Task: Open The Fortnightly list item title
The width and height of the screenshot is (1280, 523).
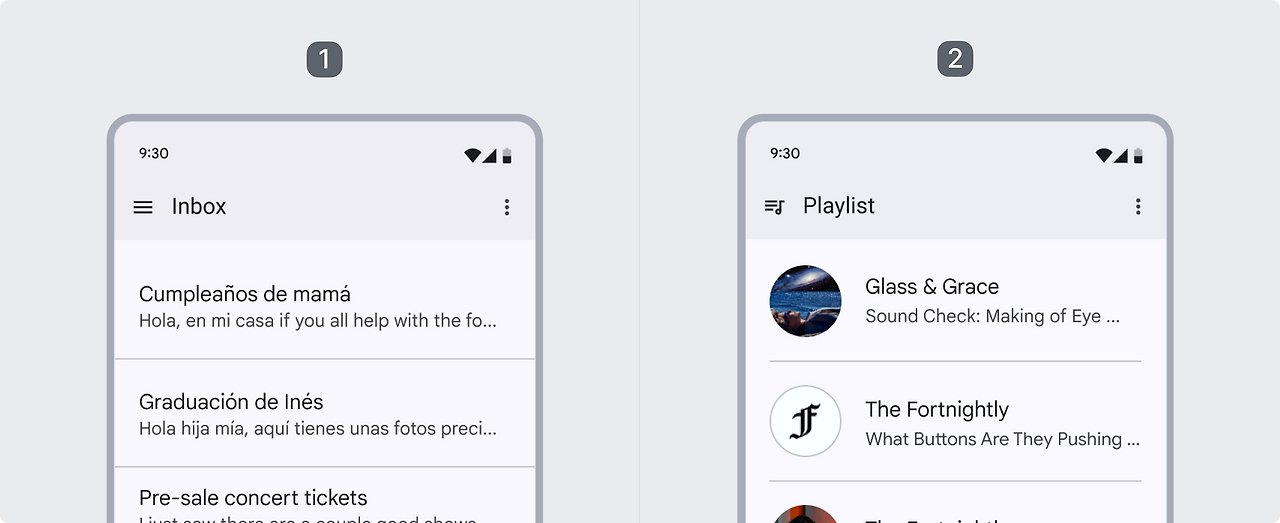Action: click(937, 409)
